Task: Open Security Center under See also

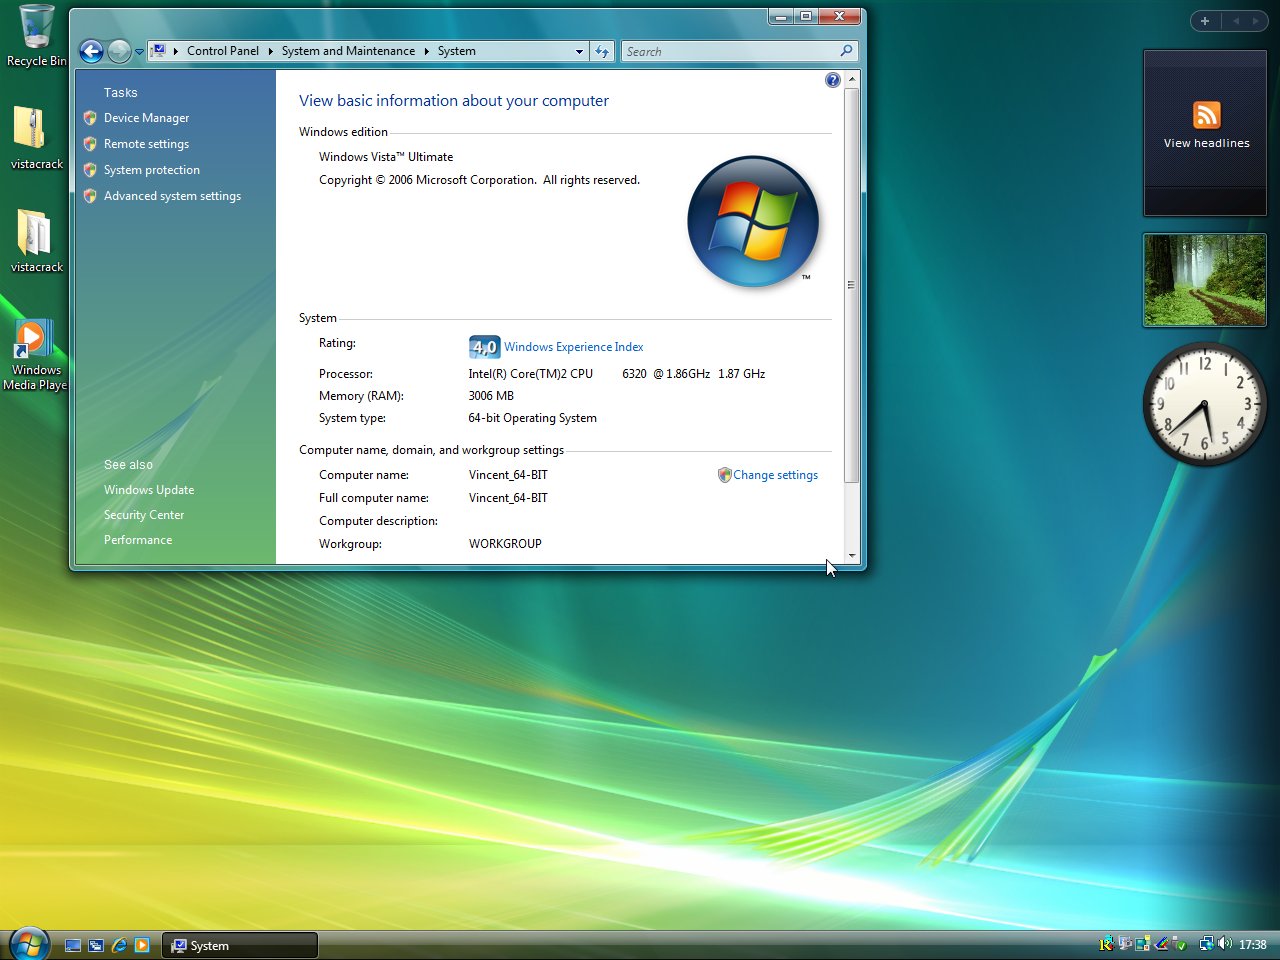Action: (x=144, y=515)
